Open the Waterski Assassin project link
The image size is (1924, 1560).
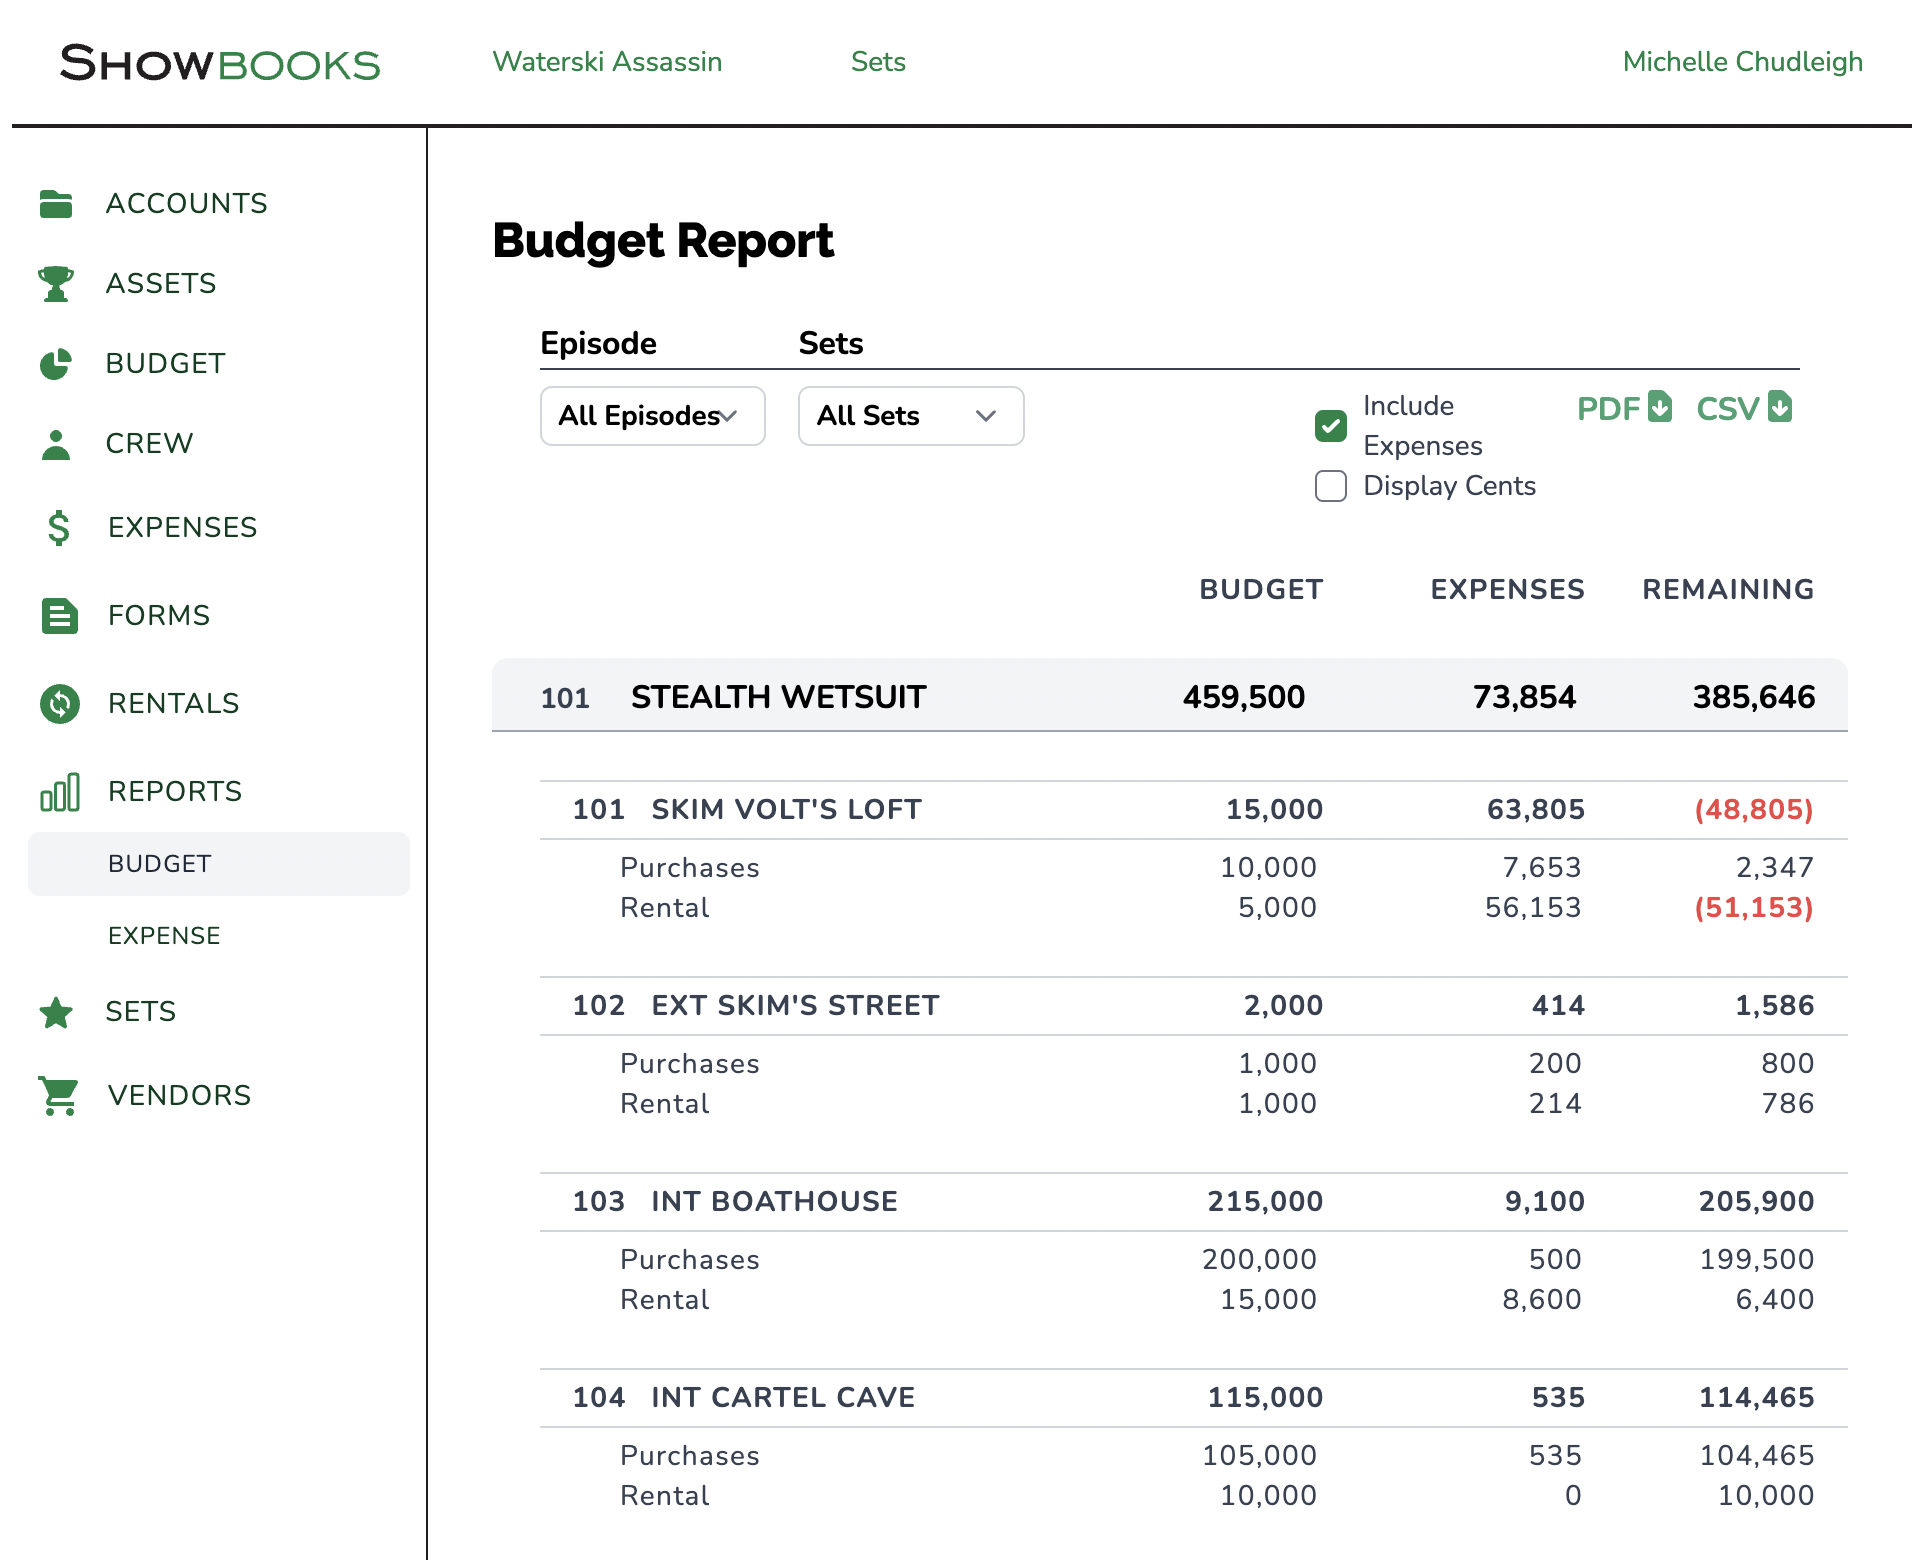click(607, 62)
